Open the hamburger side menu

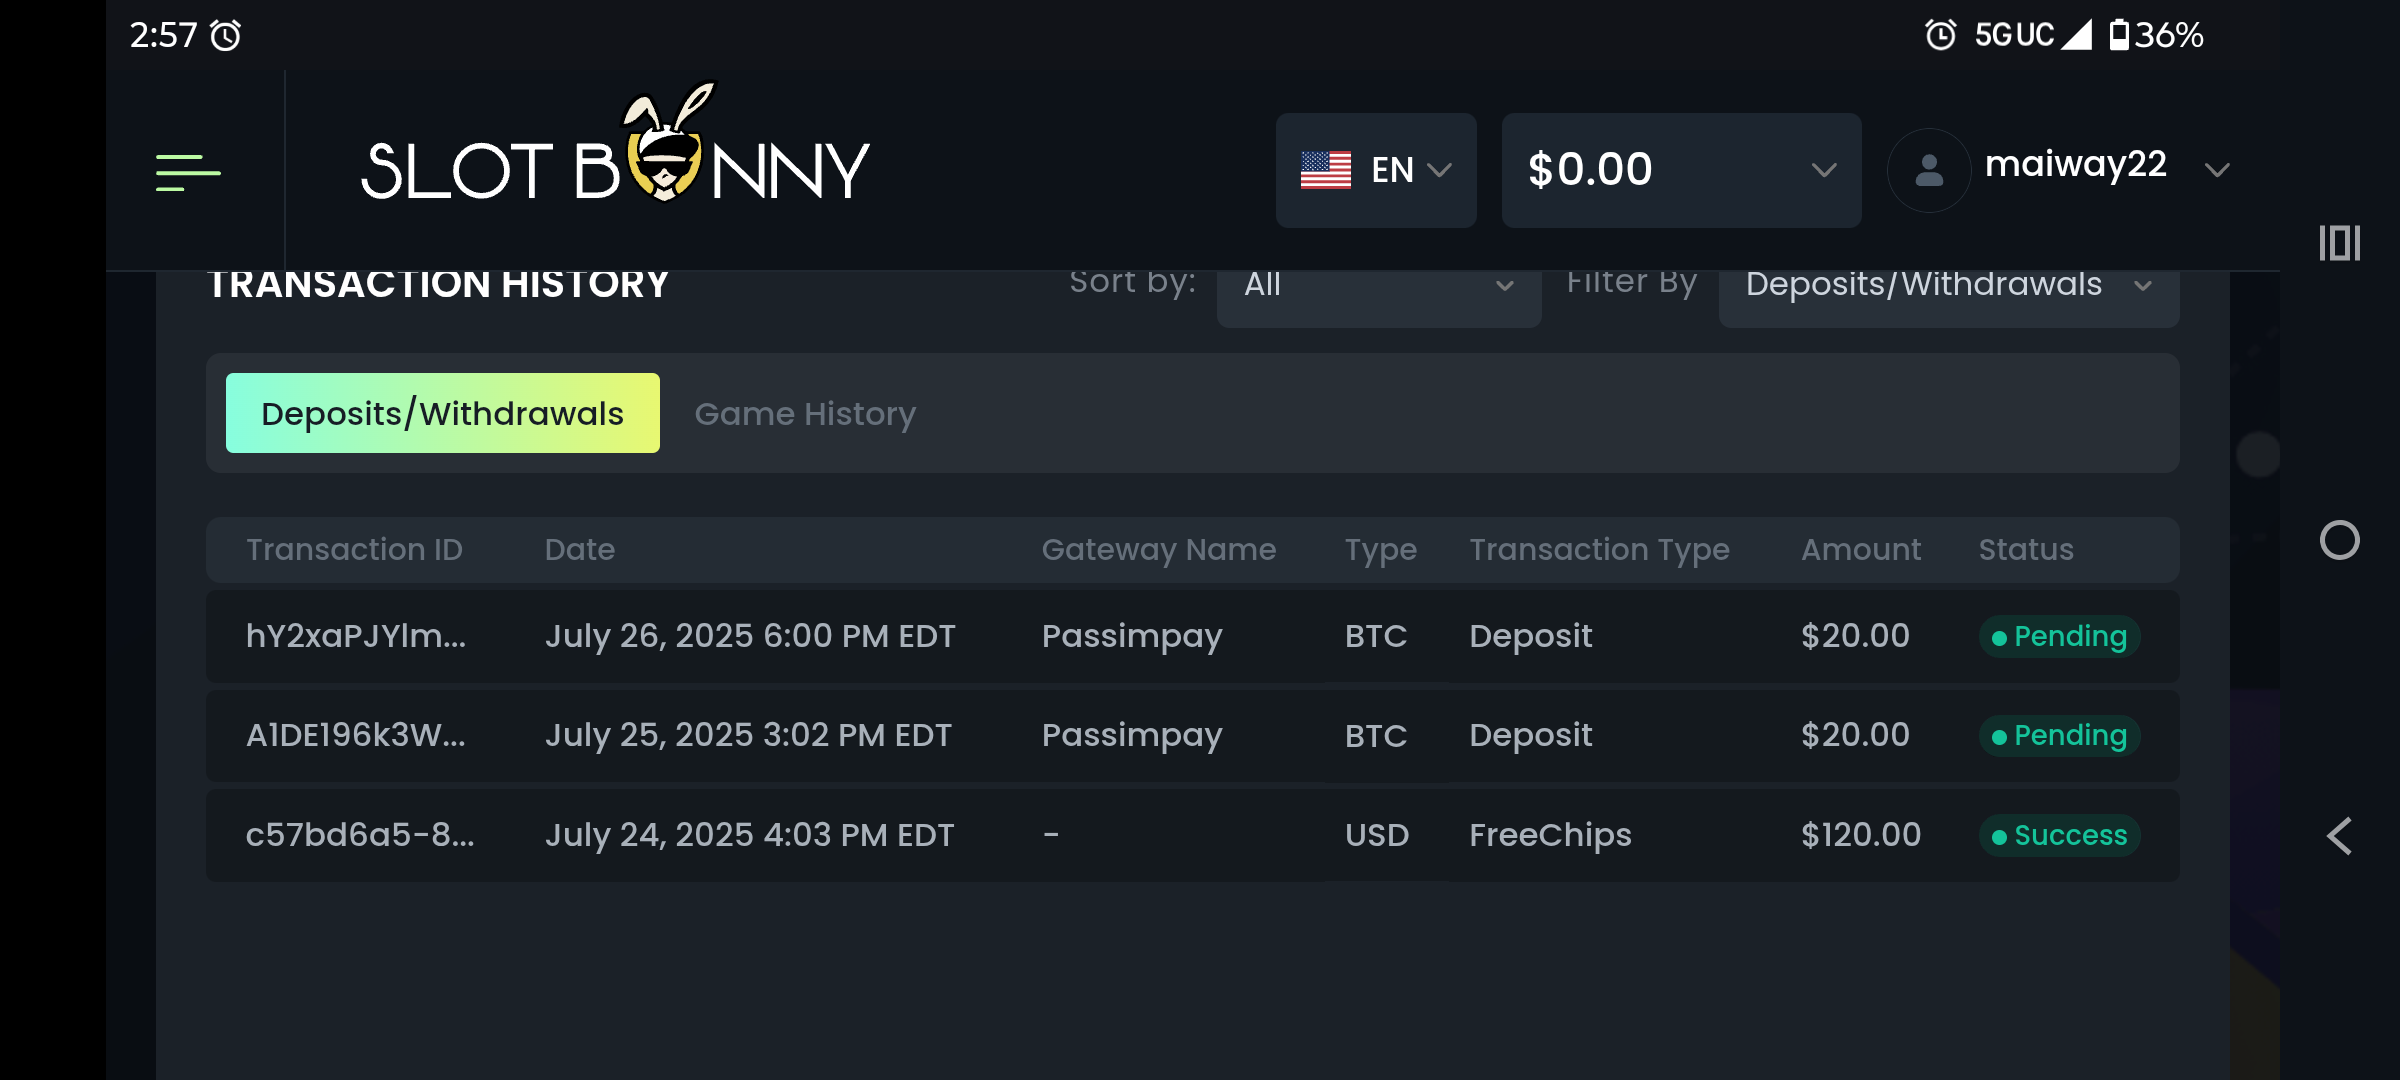coord(187,172)
